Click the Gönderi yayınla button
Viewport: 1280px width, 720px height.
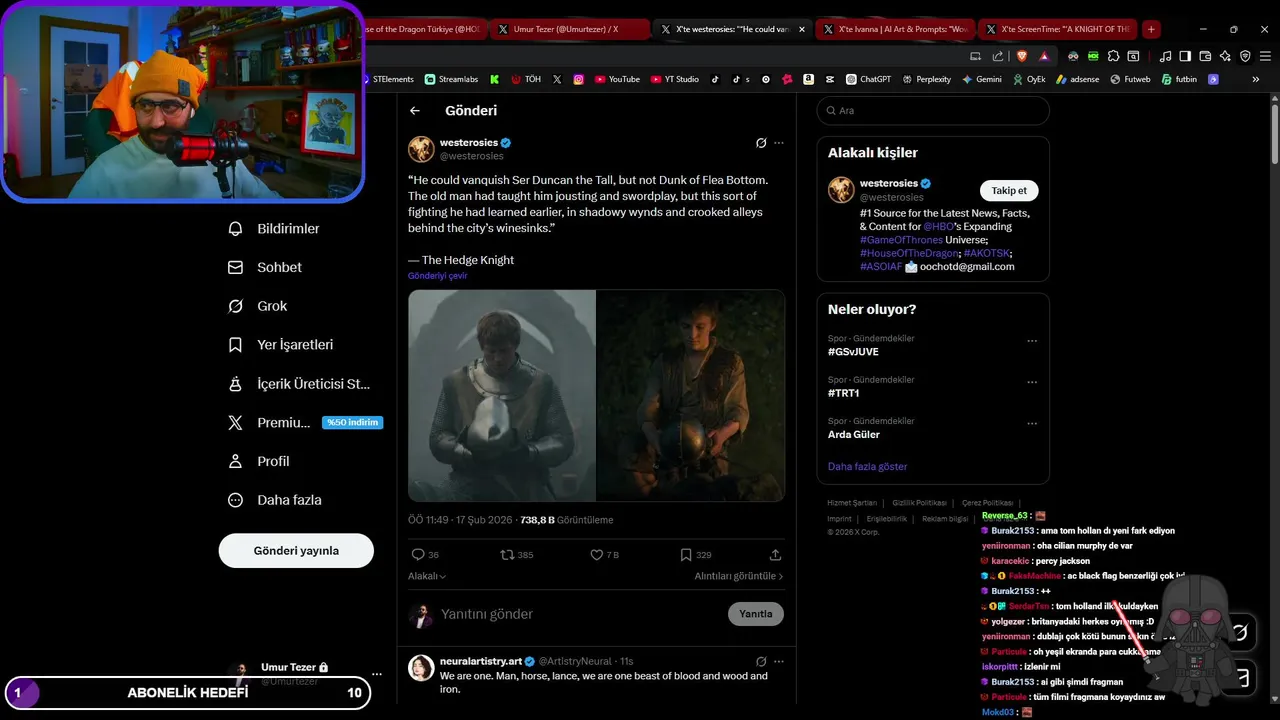tap(296, 551)
